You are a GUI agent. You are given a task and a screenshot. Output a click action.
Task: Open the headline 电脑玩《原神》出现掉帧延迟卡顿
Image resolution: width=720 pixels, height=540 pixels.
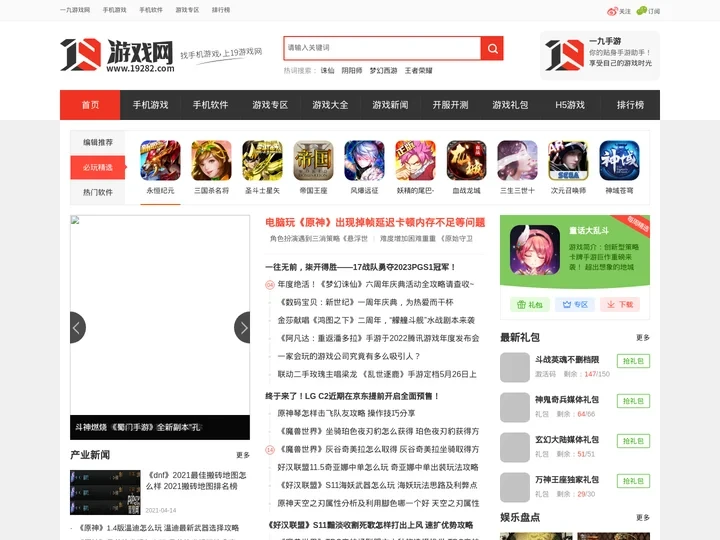click(375, 223)
